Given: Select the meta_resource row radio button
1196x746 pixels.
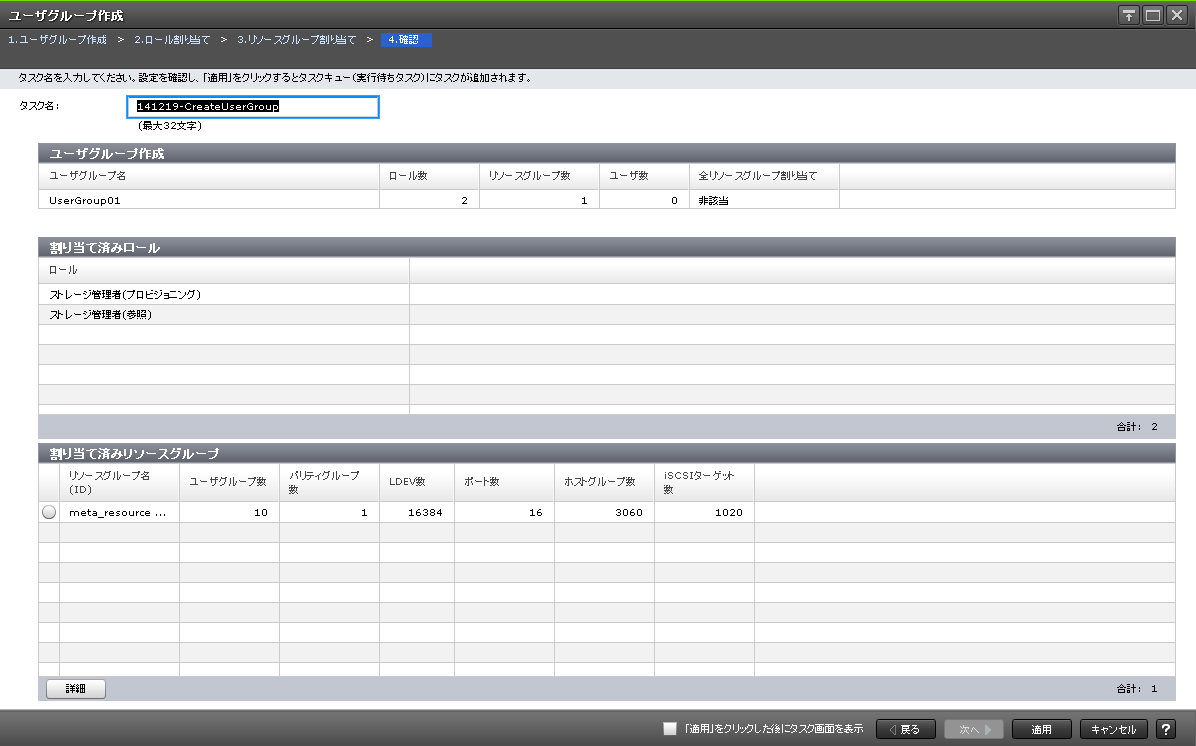Looking at the screenshot, I should (x=49, y=512).
